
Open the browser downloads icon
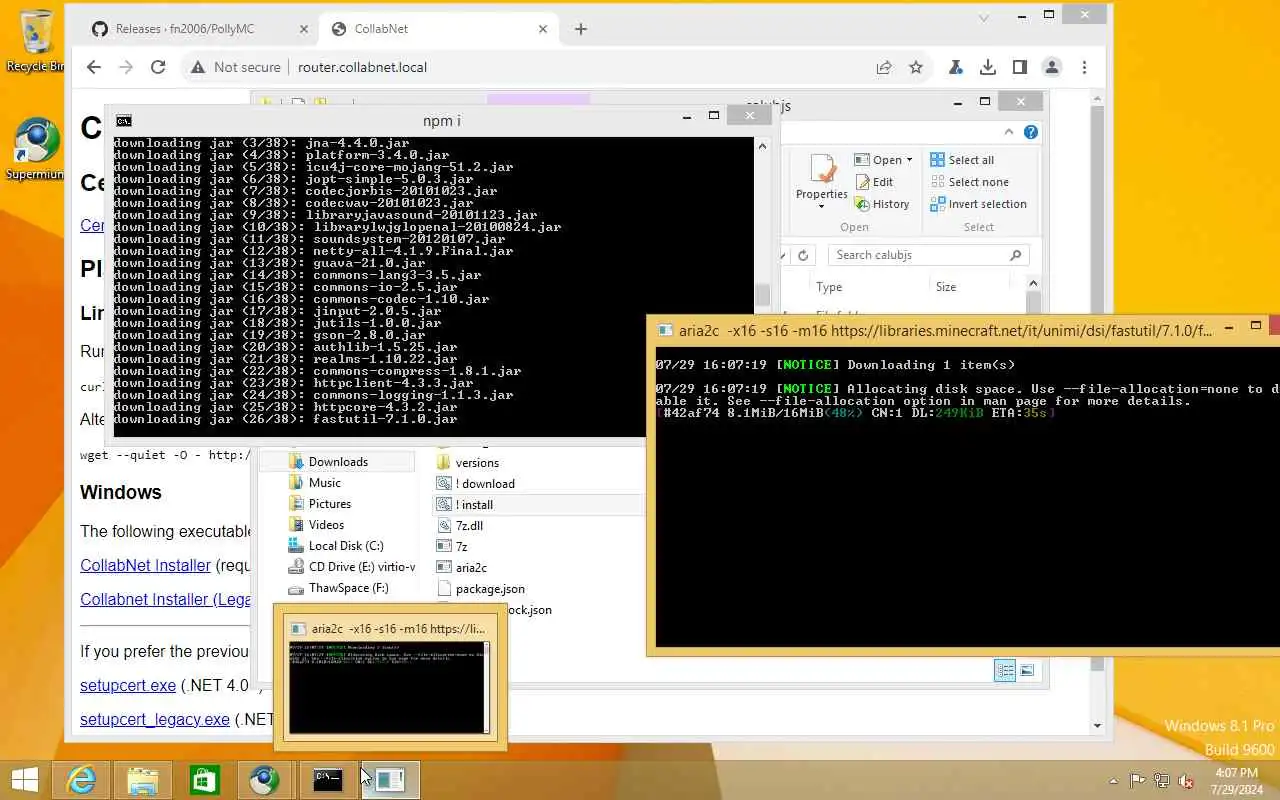click(x=988, y=67)
